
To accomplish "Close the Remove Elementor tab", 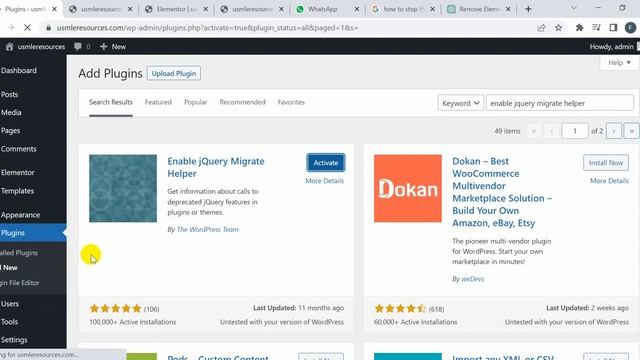I will [x=508, y=9].
